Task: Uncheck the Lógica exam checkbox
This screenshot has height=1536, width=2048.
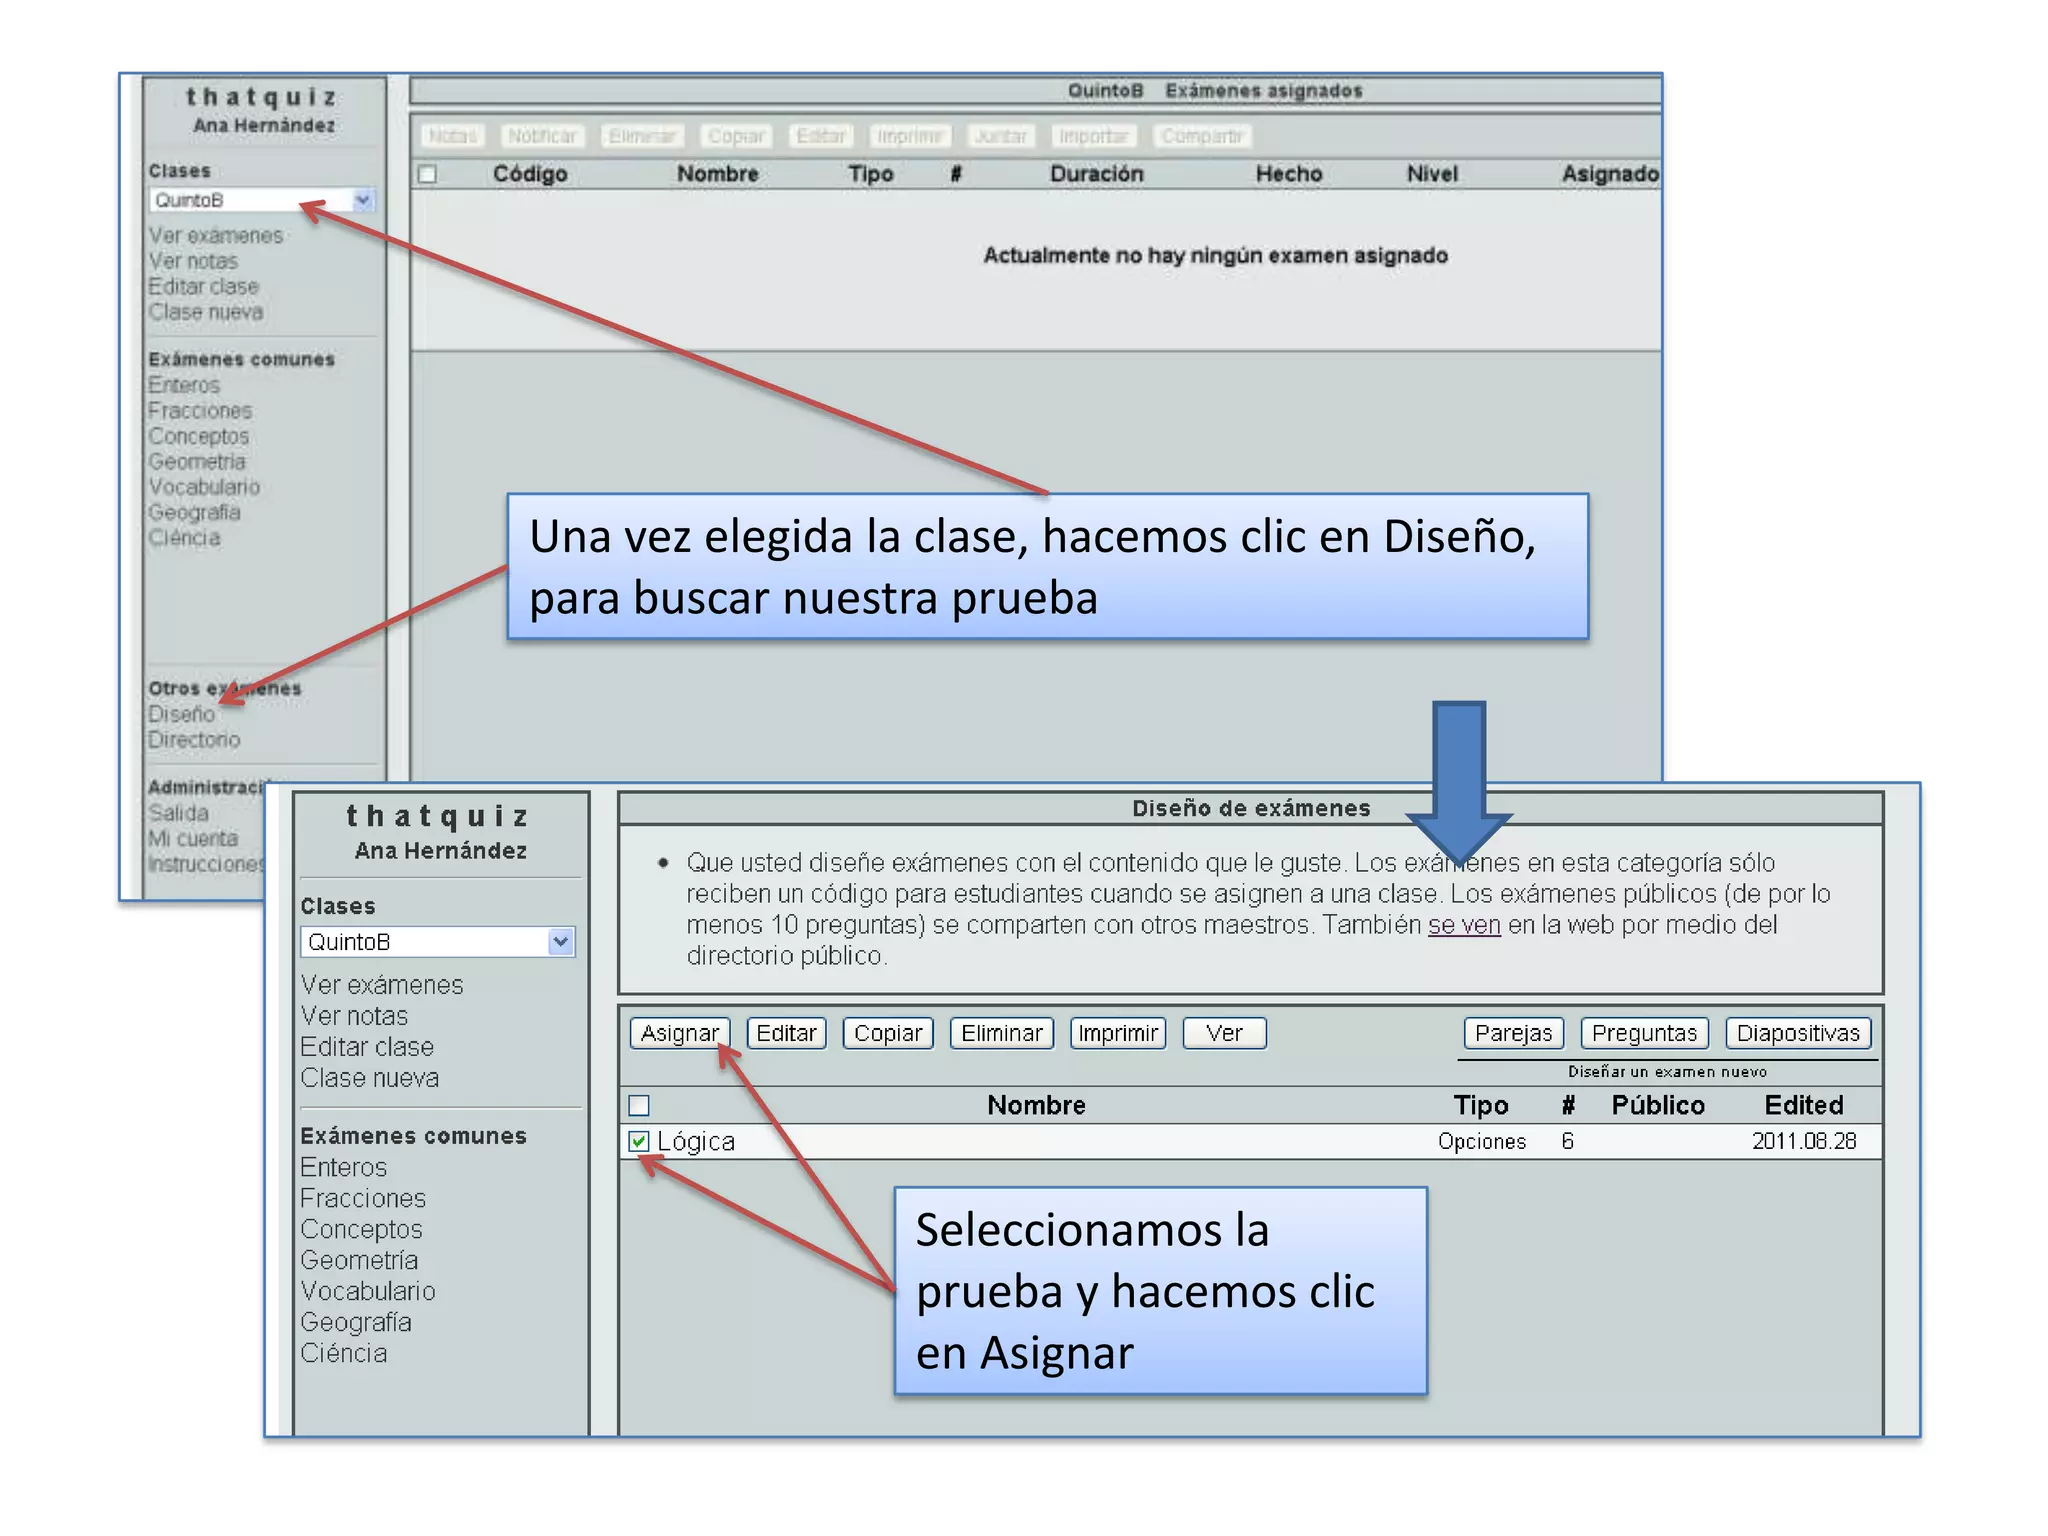Action: 639,1141
